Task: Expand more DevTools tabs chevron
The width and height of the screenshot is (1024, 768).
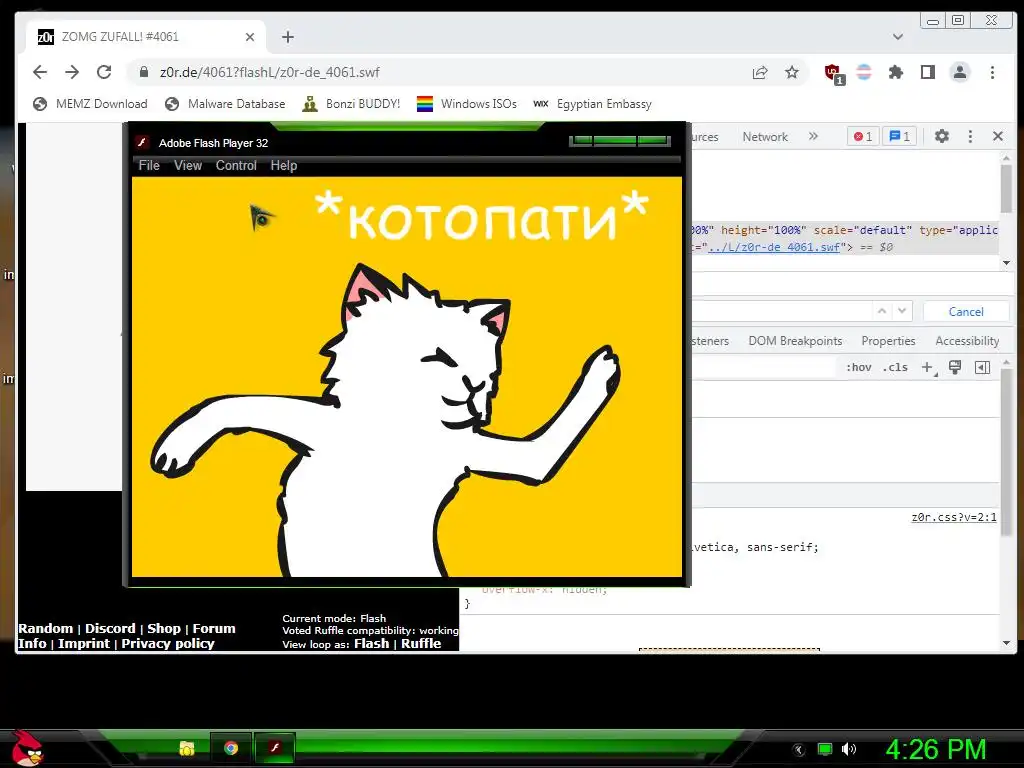Action: click(x=813, y=136)
